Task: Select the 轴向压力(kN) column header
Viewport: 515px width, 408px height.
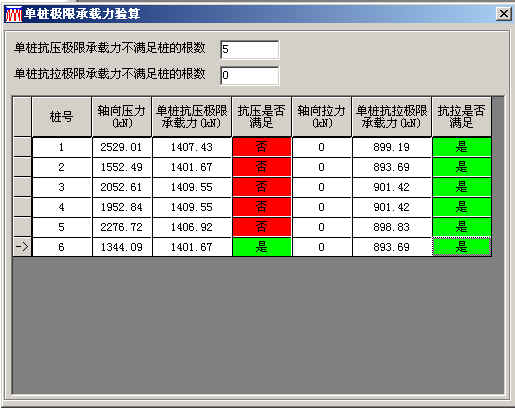Action: (x=122, y=117)
